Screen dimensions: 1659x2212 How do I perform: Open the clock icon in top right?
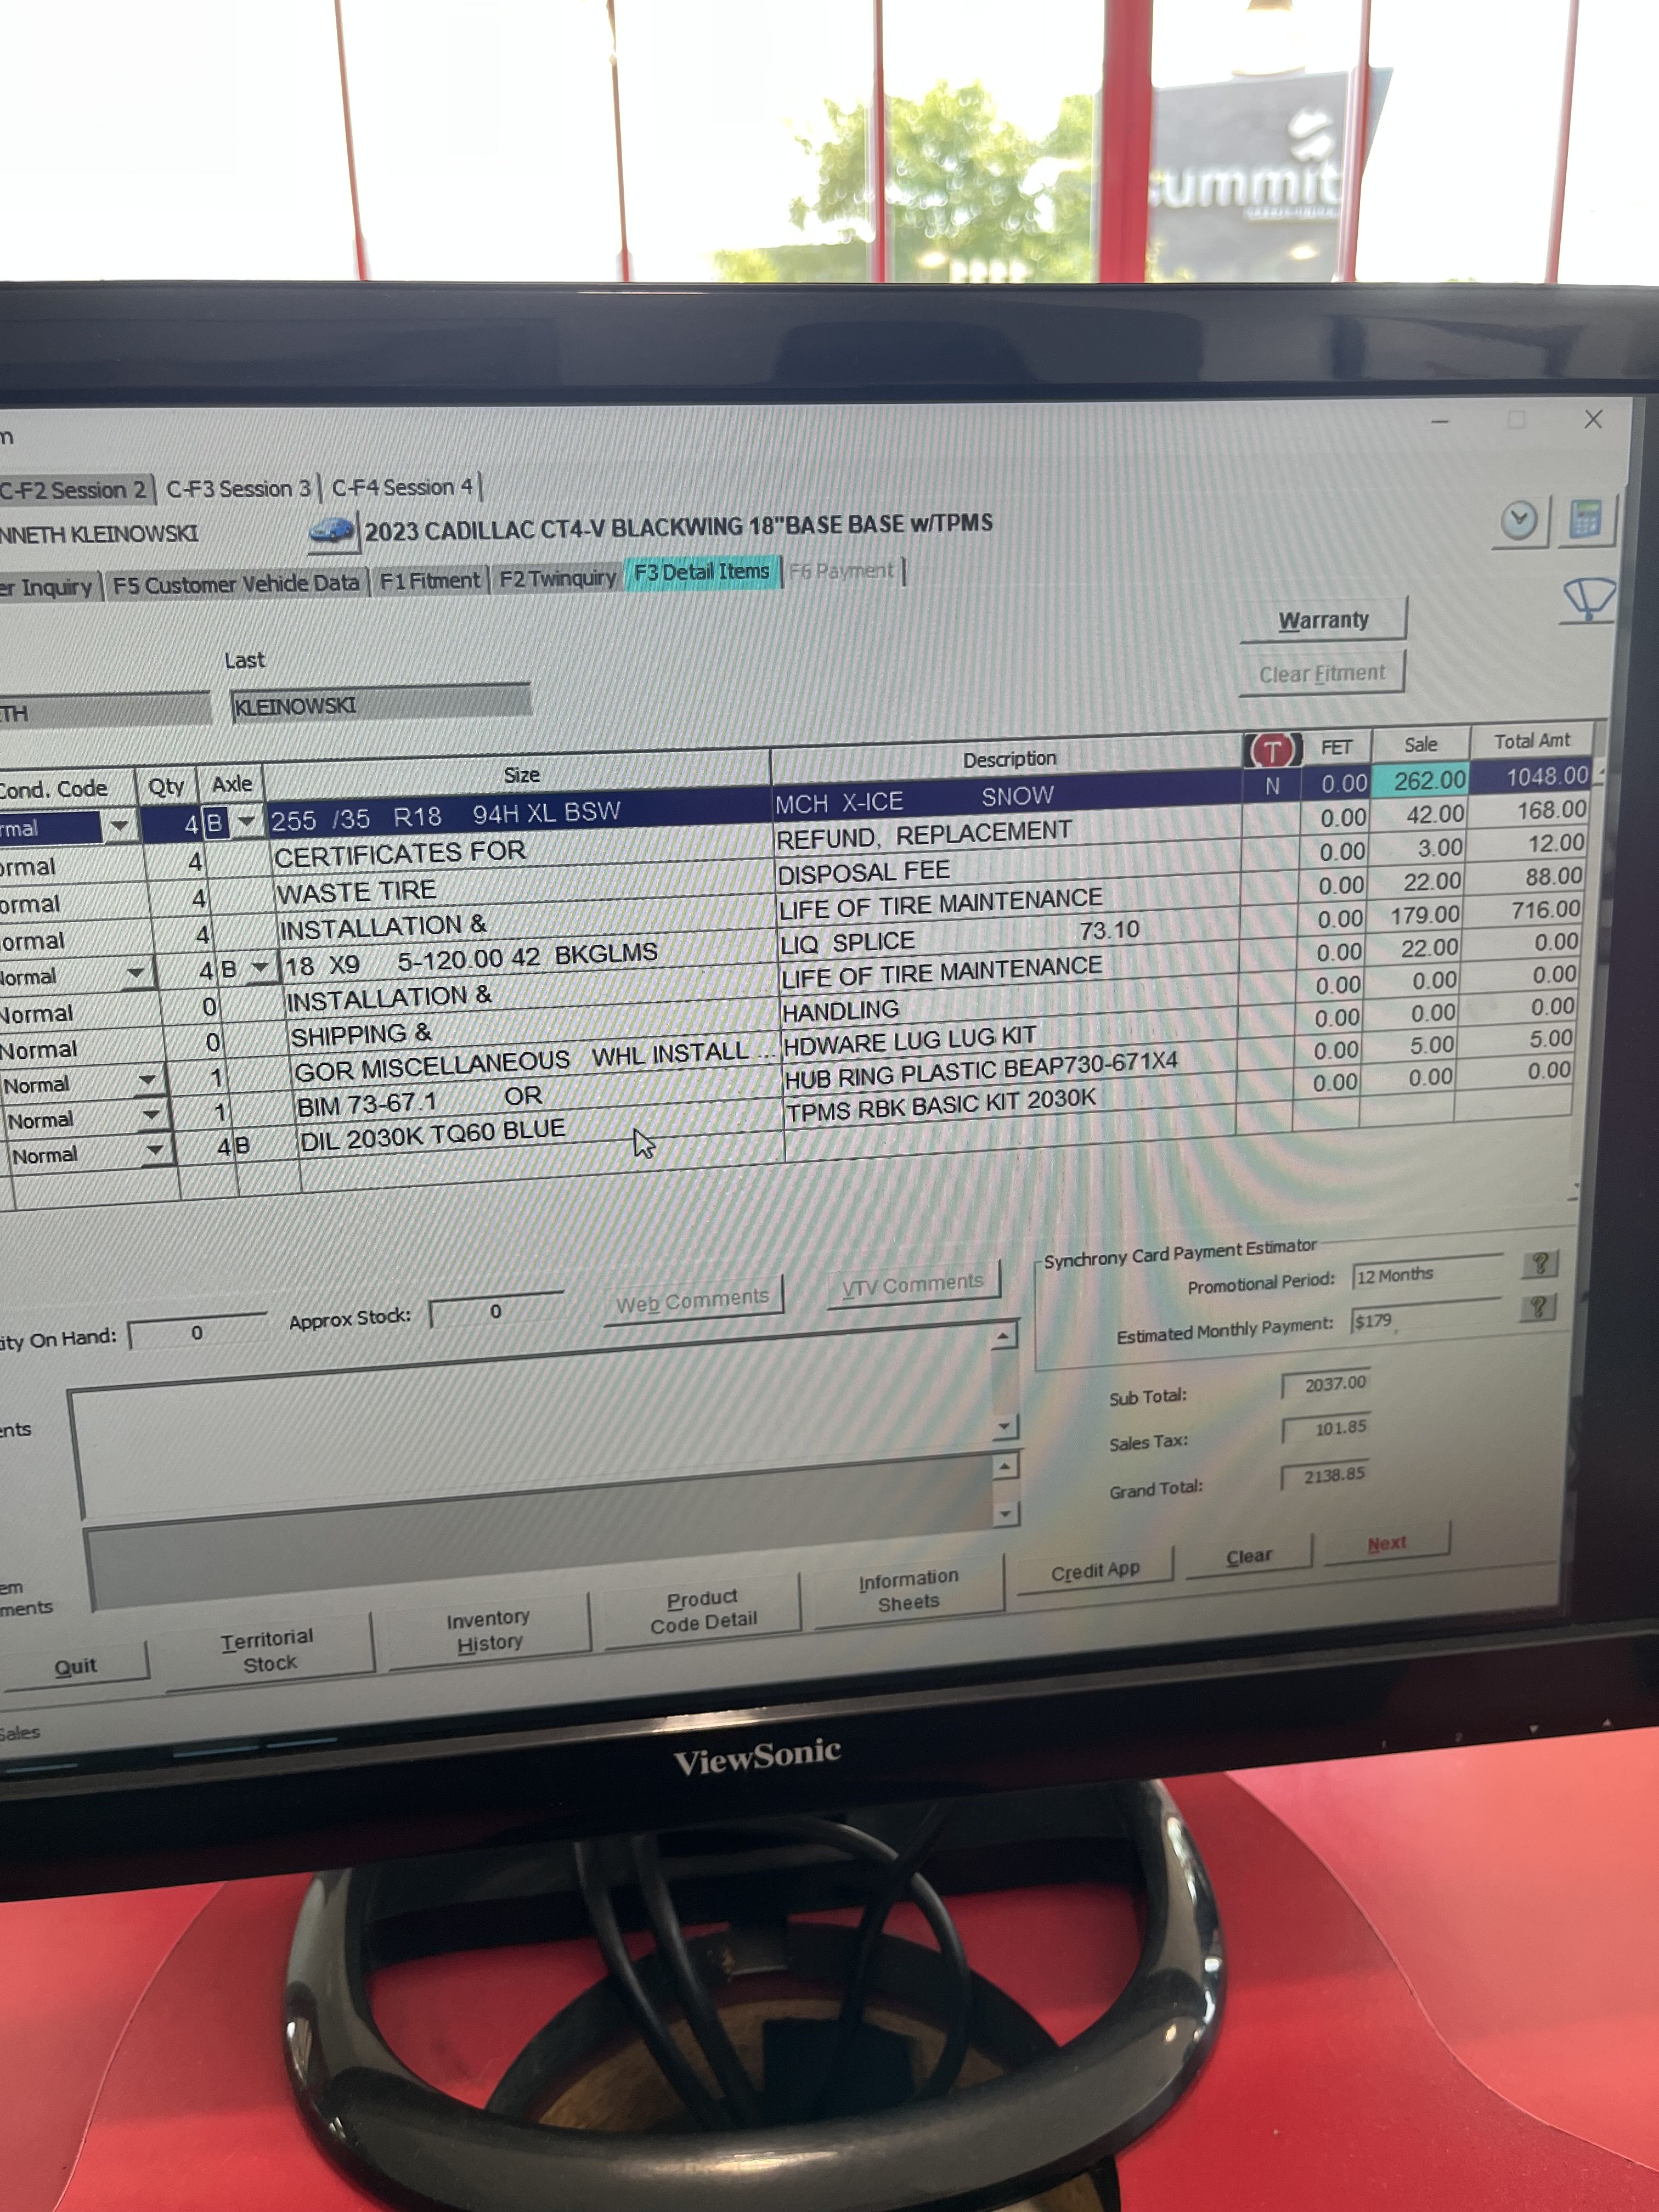[x=1519, y=520]
